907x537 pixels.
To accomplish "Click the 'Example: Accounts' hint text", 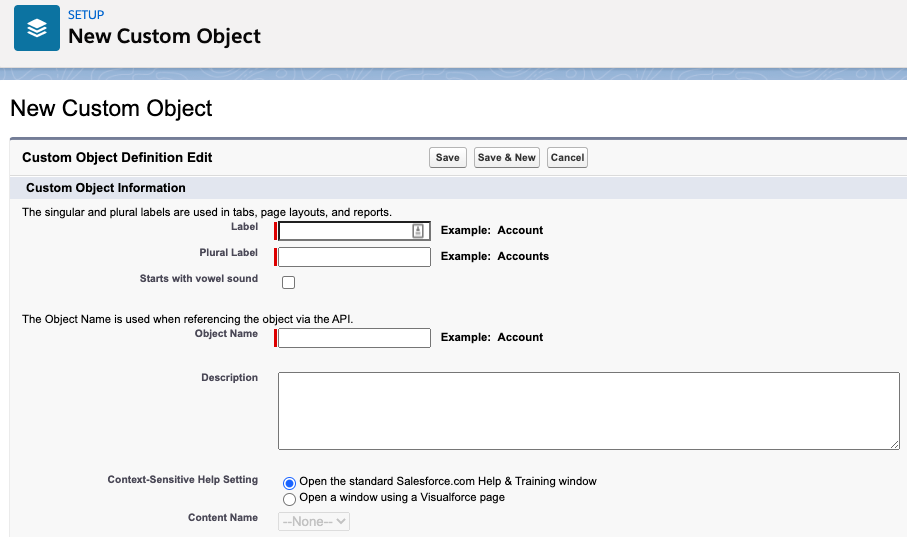I will tap(495, 256).
